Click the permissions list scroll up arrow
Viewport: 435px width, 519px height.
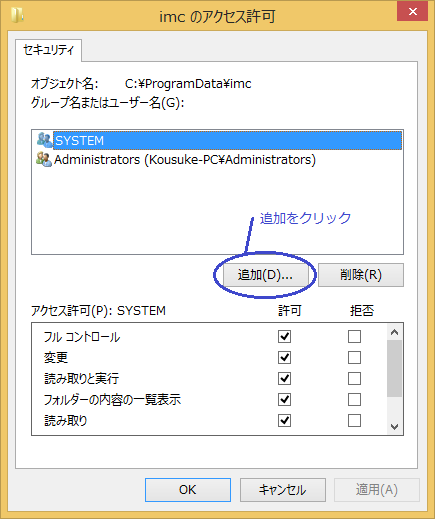395,332
